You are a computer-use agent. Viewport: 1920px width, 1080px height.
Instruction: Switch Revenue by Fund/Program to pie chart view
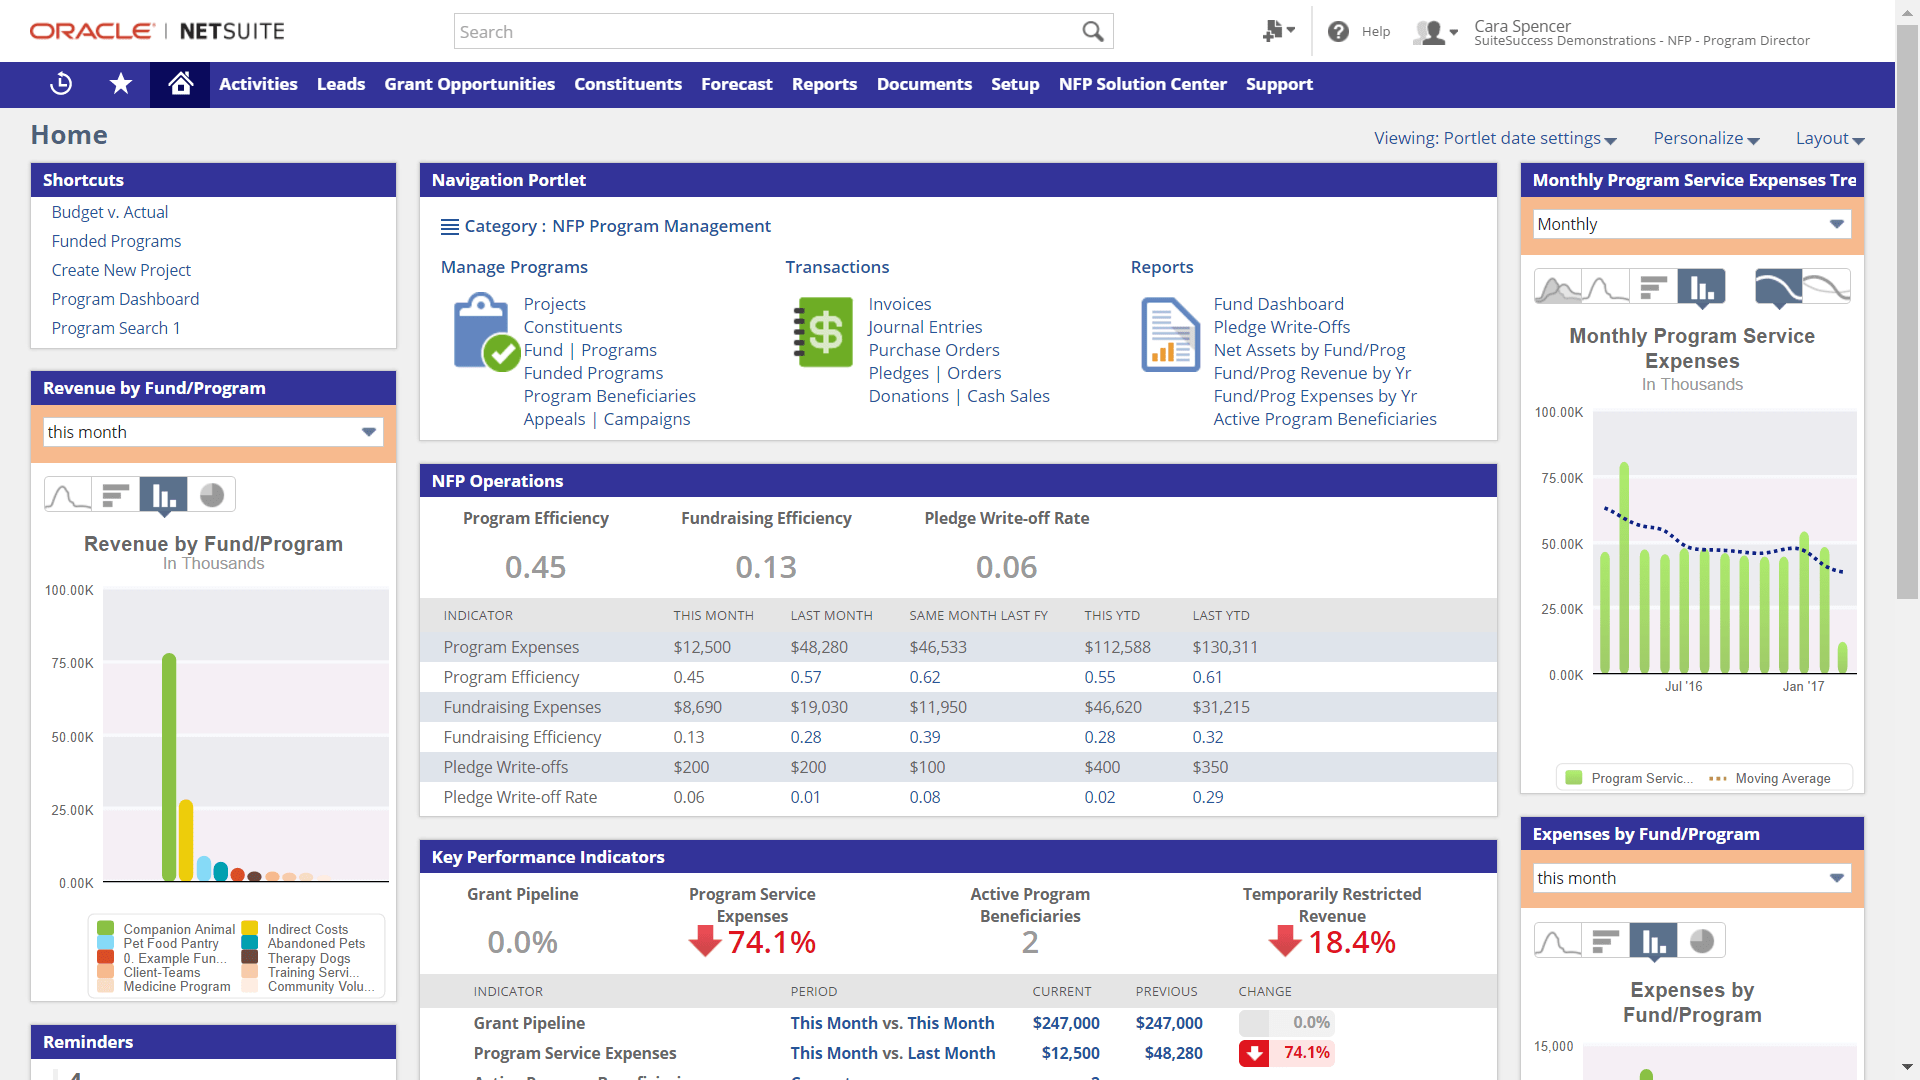[211, 494]
